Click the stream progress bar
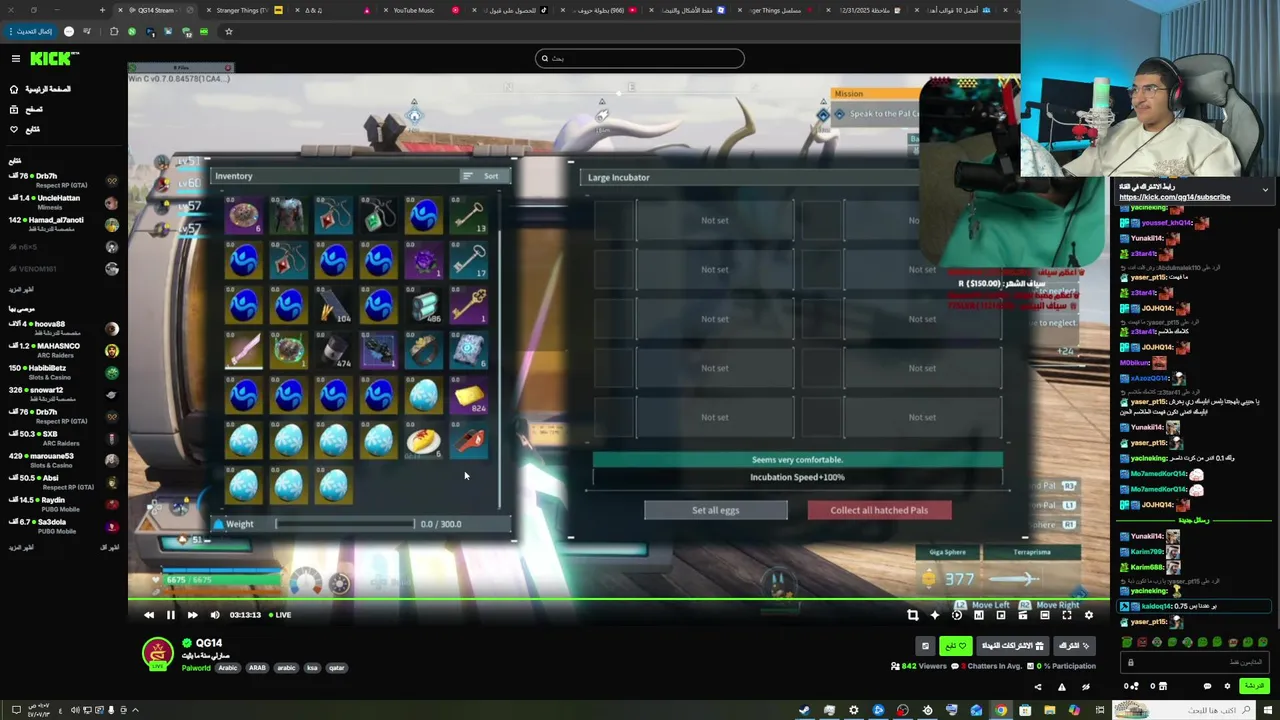 click(x=619, y=601)
